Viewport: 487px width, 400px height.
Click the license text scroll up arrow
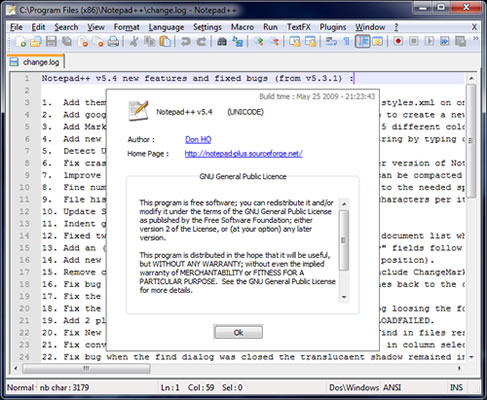pos(344,204)
